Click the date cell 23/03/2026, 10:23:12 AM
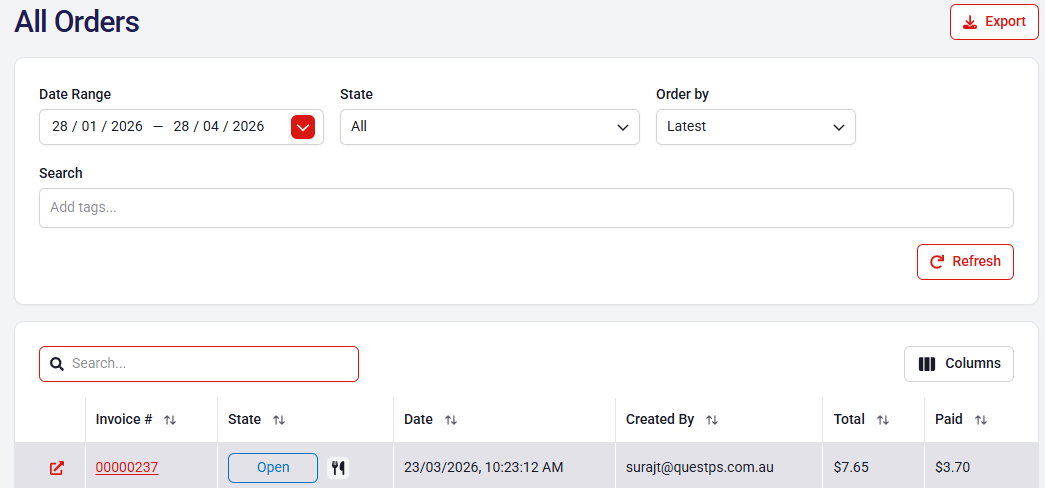Screen dimensions: 1045x488 pos(484,467)
